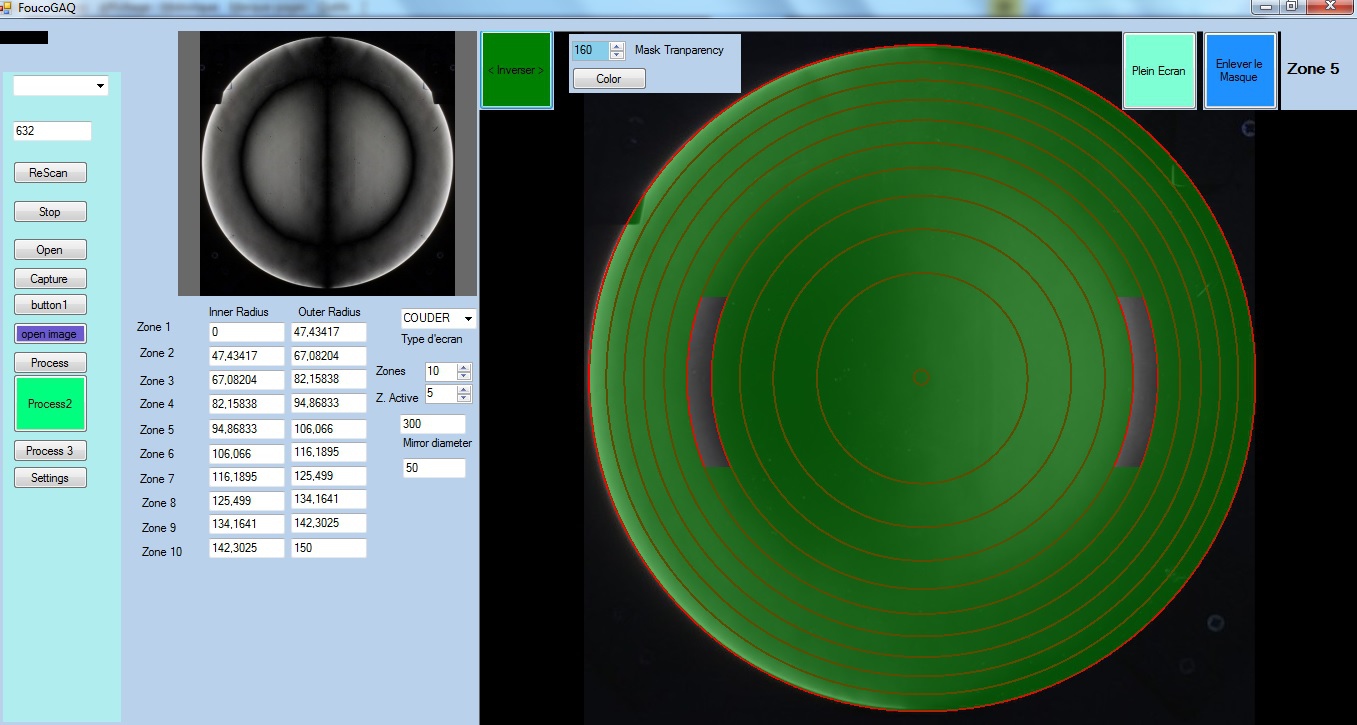Select the Zone 7 Inner Radius field
This screenshot has height=725, width=1357.
[247, 476]
